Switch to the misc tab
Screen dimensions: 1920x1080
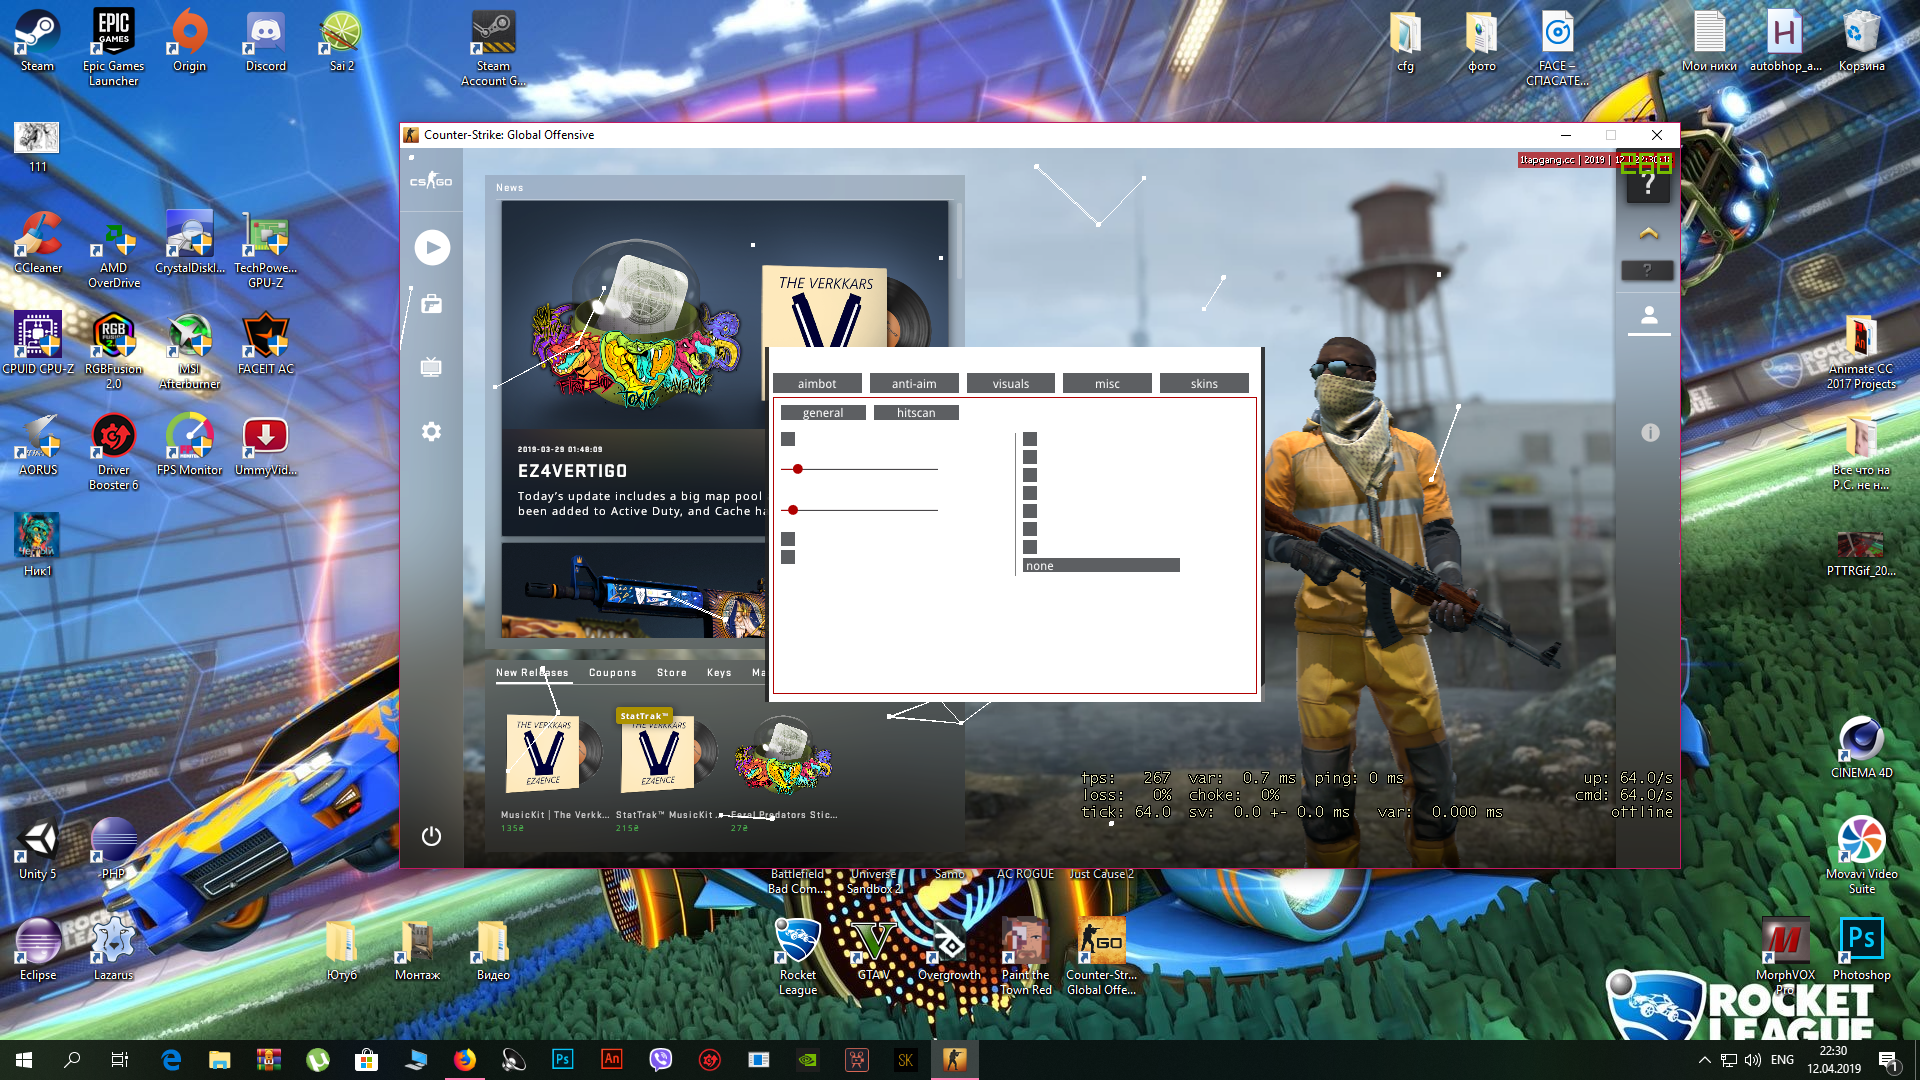click(1107, 384)
